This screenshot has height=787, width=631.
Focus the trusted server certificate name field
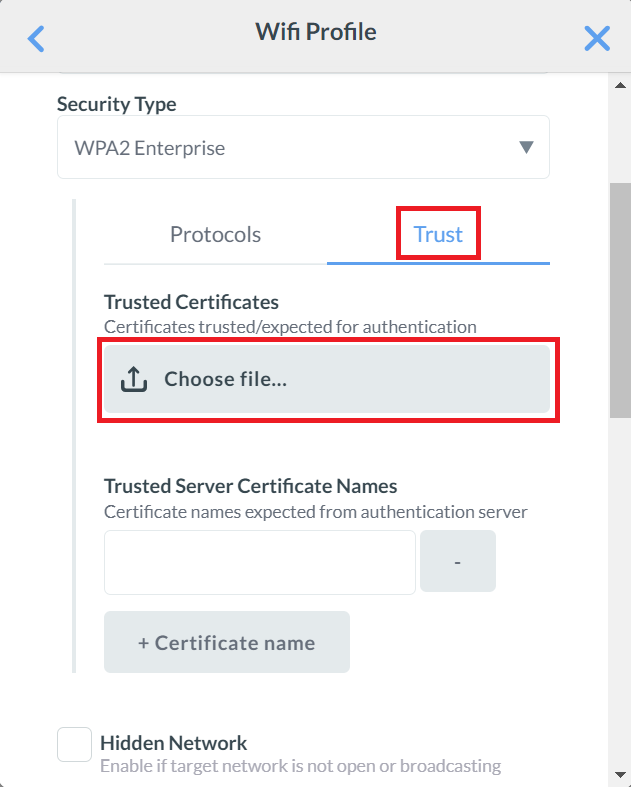tap(260, 562)
